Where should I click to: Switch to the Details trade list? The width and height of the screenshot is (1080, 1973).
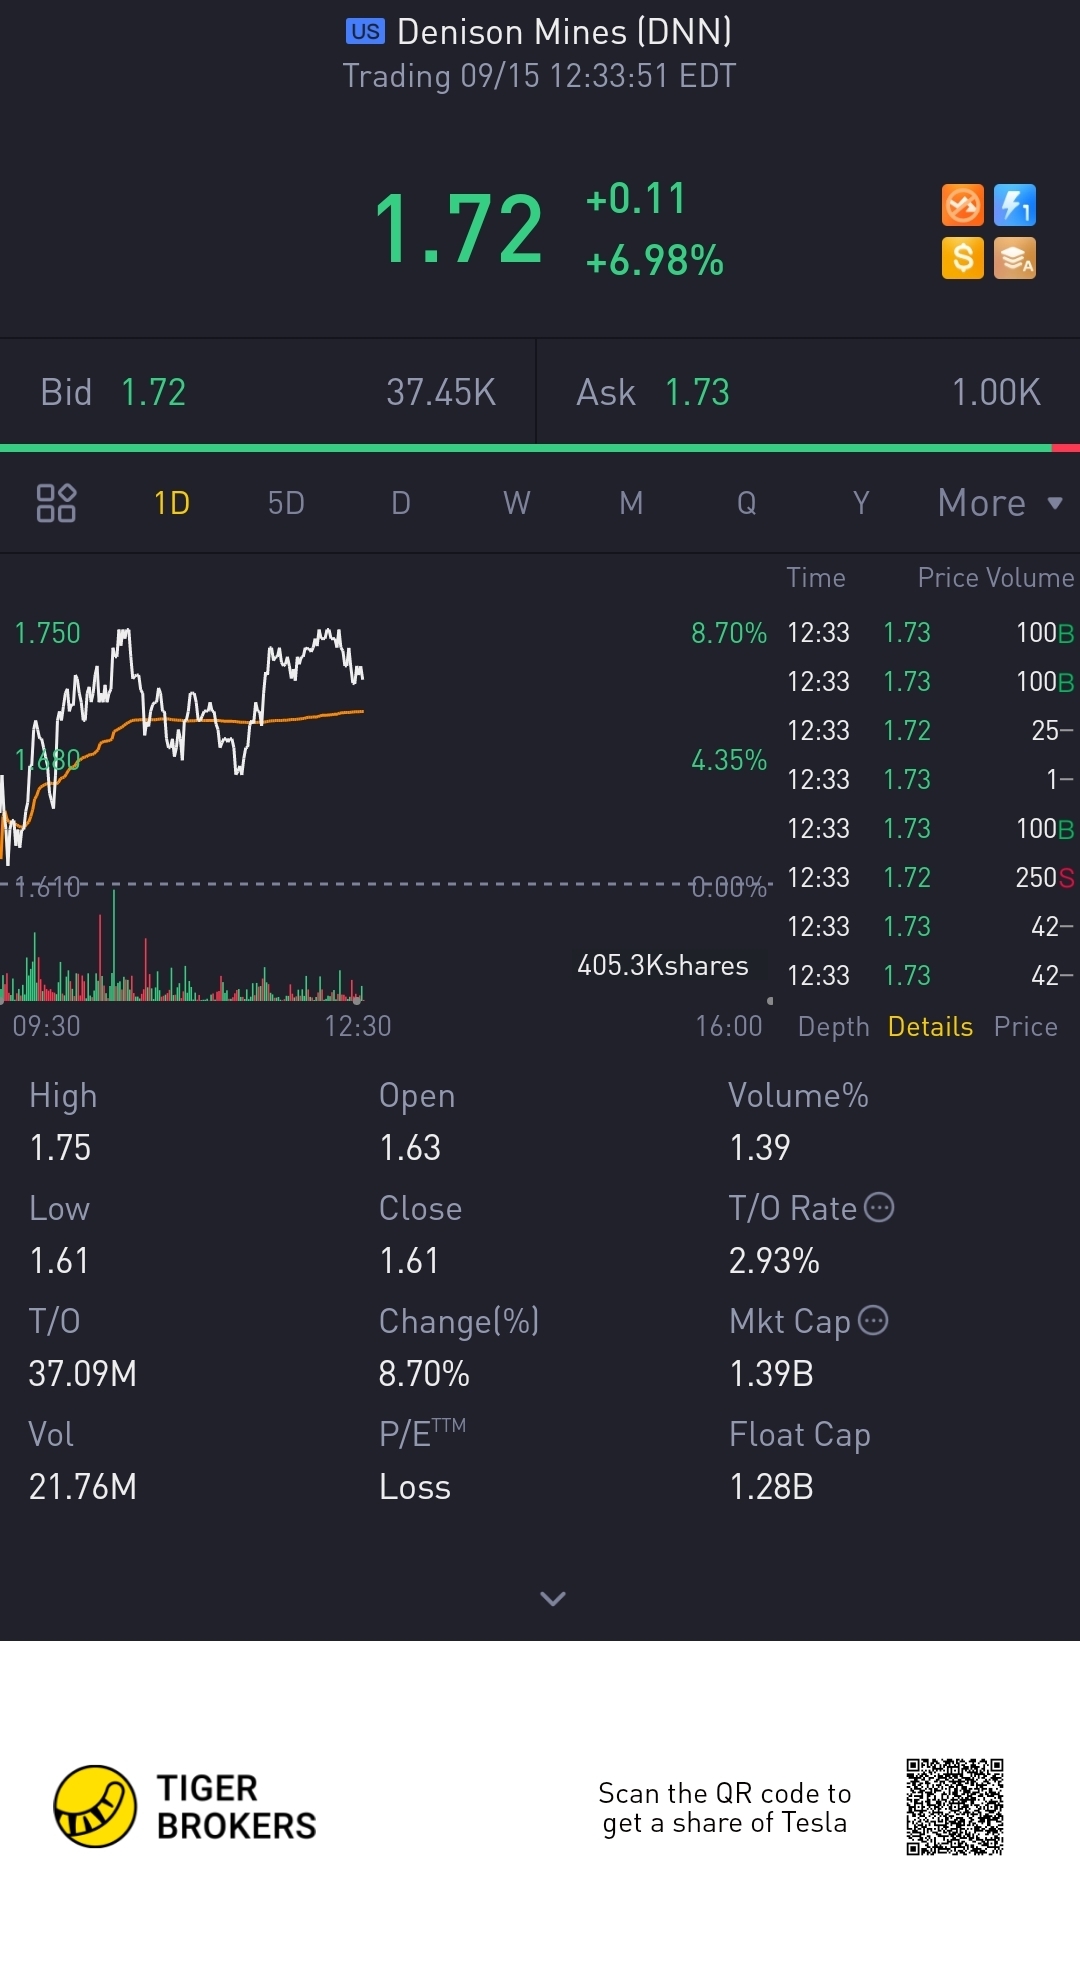[x=930, y=1027]
